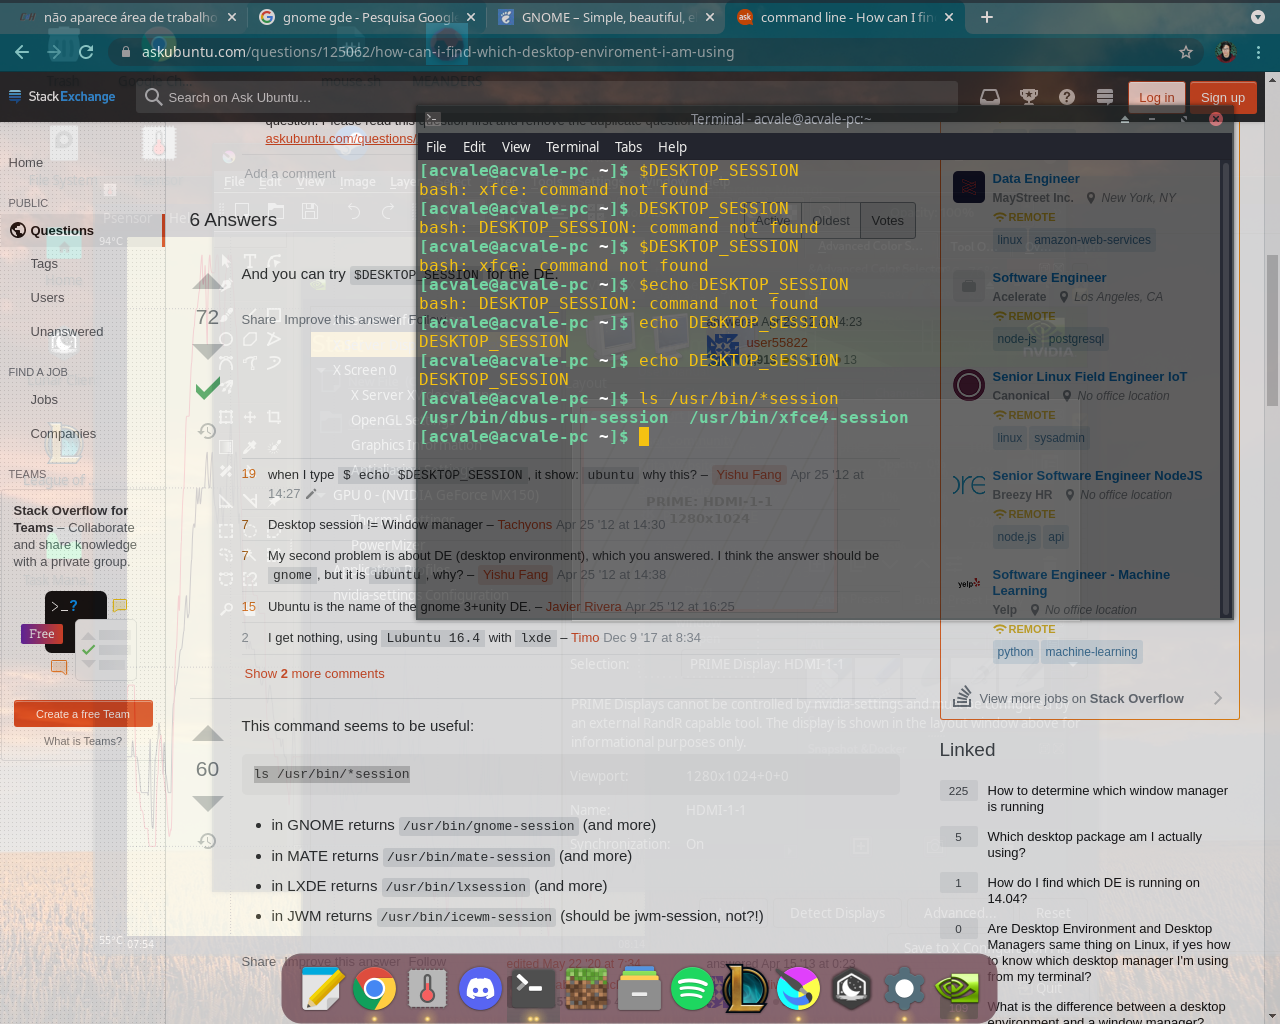The height and width of the screenshot is (1024, 1280).
Task: Click Create a free Team button
Action: (x=83, y=714)
